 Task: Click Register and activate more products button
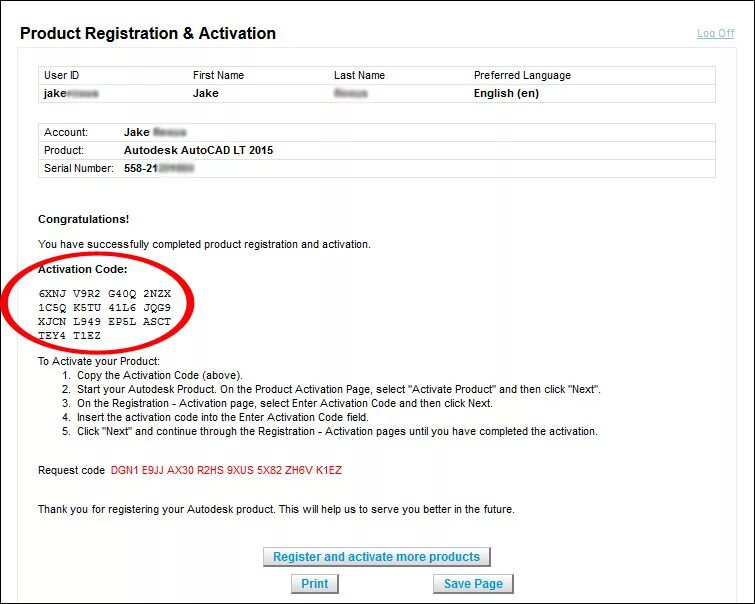(377, 557)
